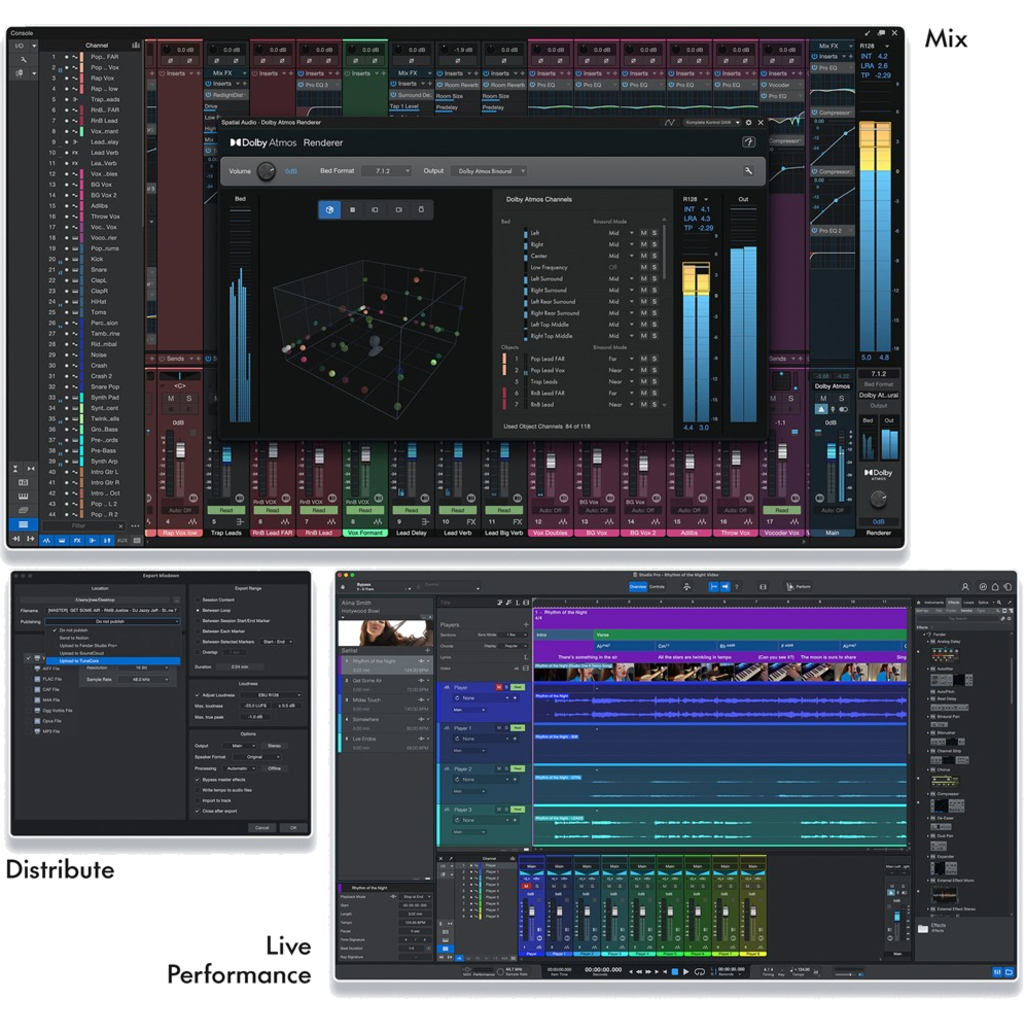Select Between Loop export range radio
Screen dimensions: 1024x1024
click(198, 610)
